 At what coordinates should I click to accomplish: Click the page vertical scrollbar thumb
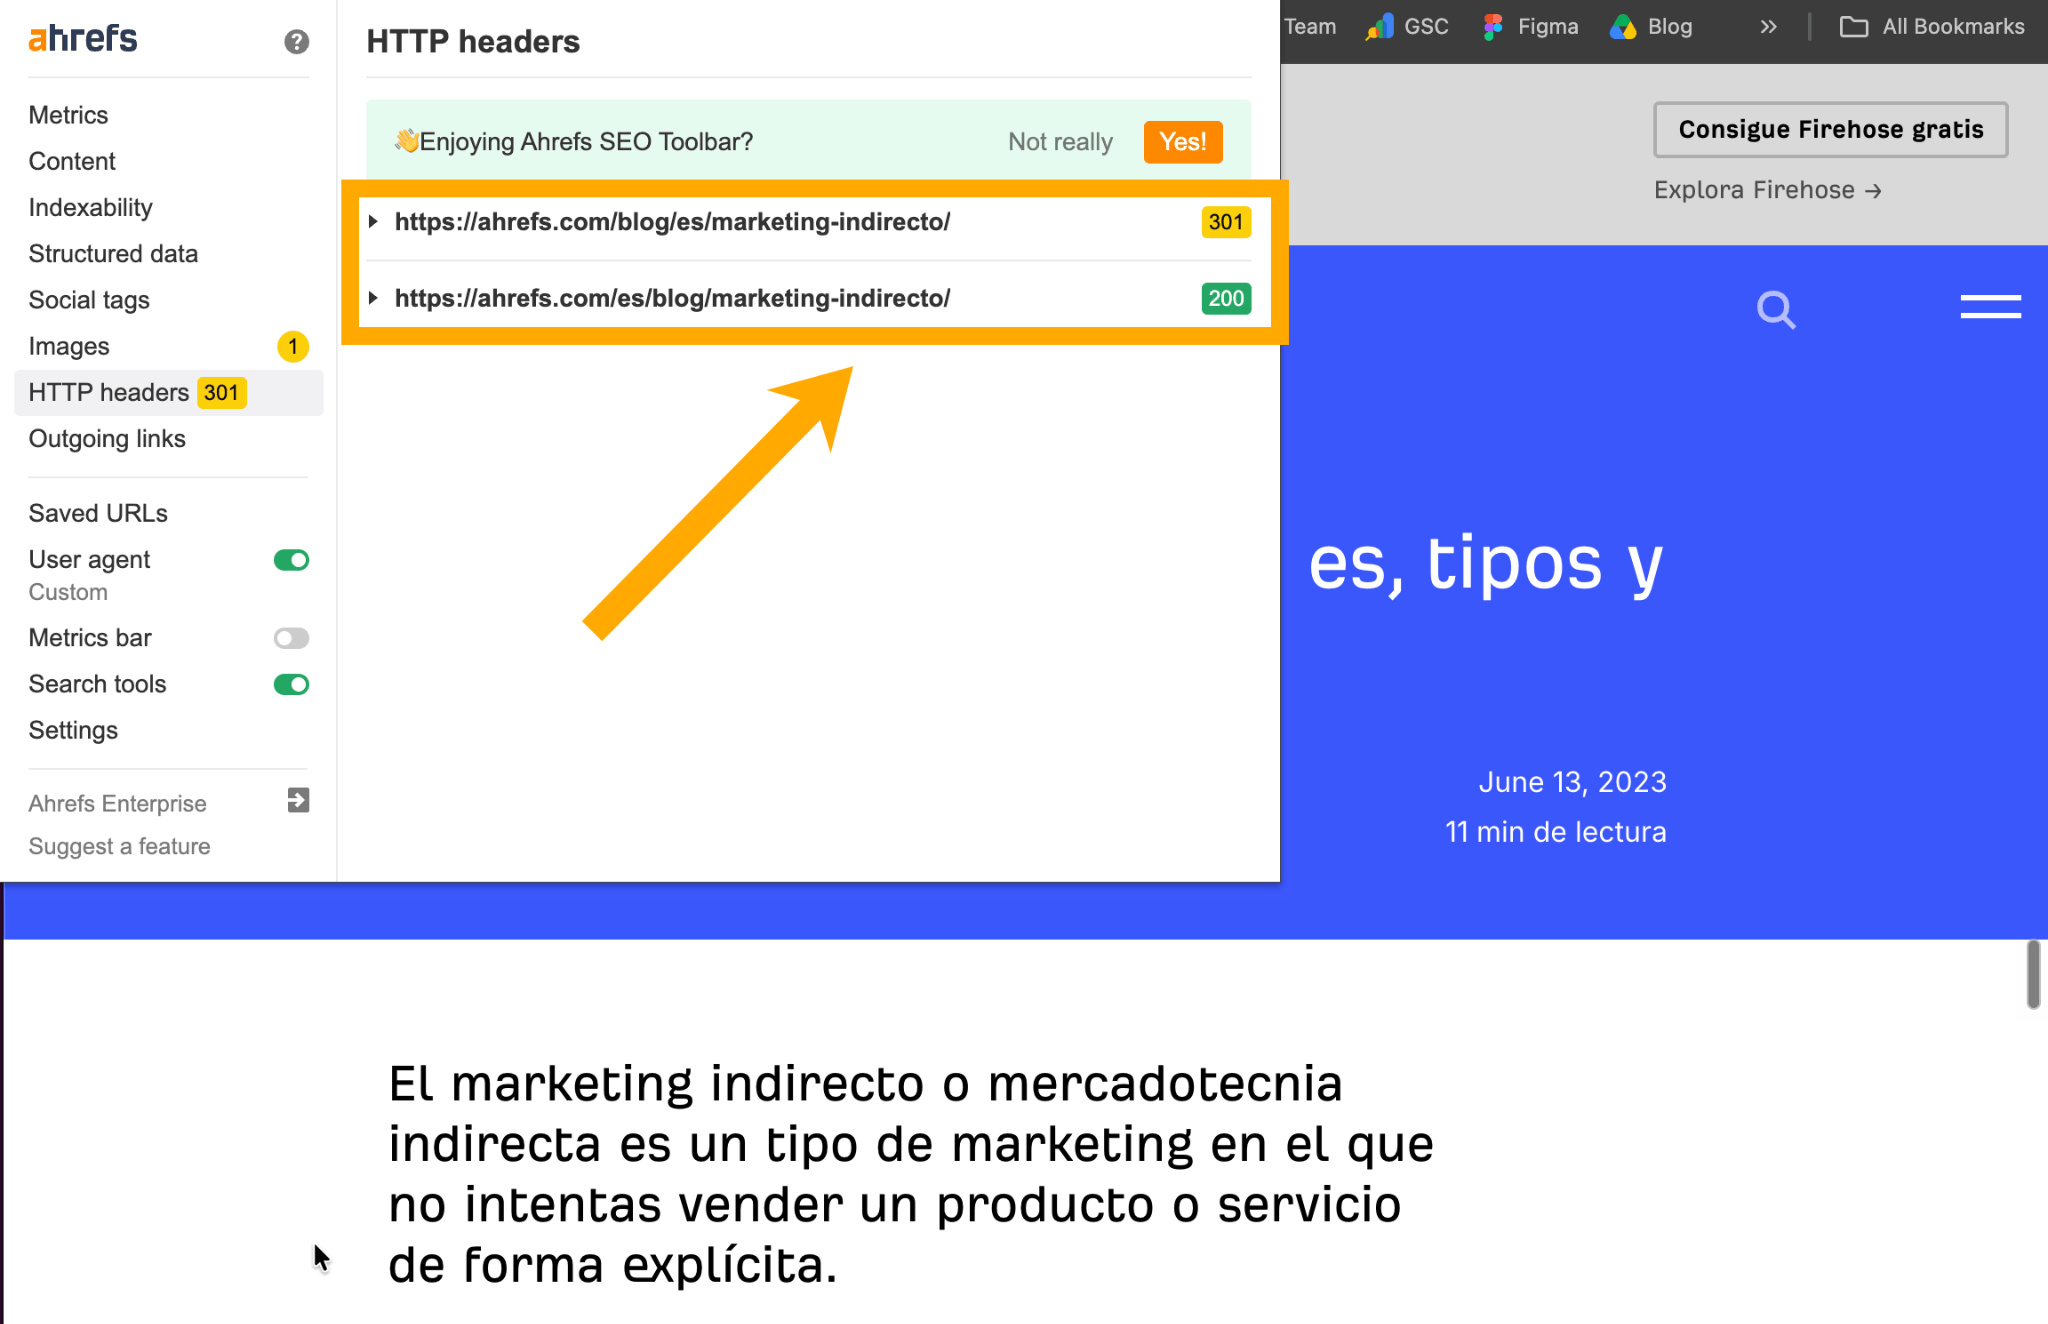click(2033, 973)
